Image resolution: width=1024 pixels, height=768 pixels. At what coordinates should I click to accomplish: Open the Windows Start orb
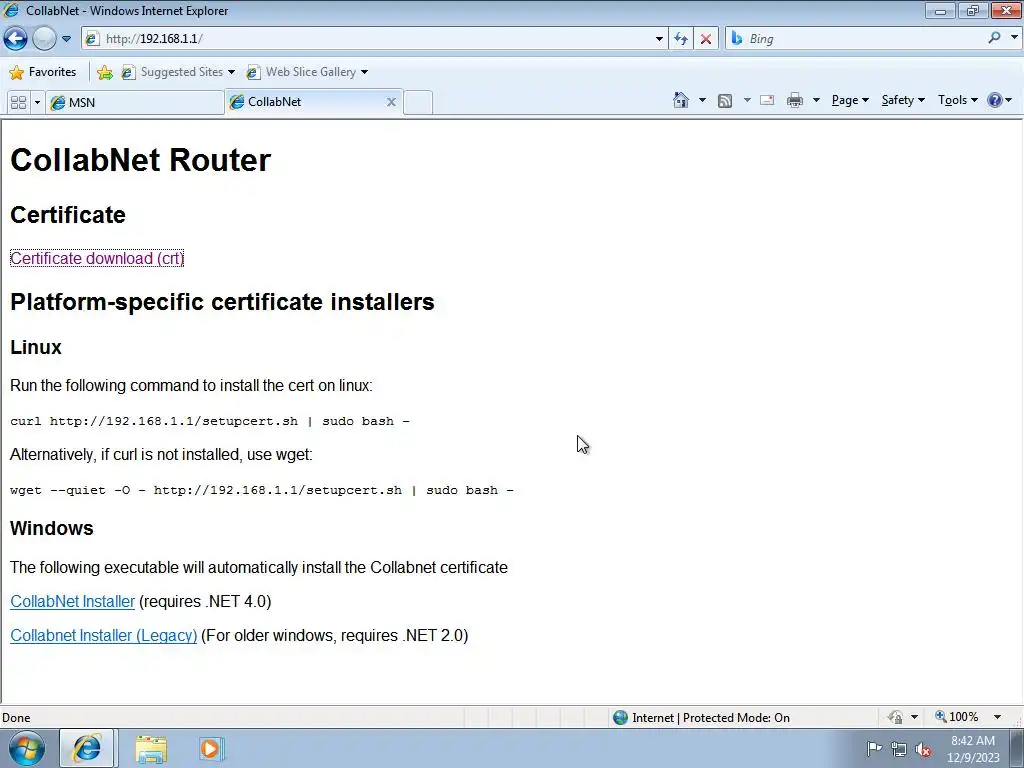[x=27, y=748]
